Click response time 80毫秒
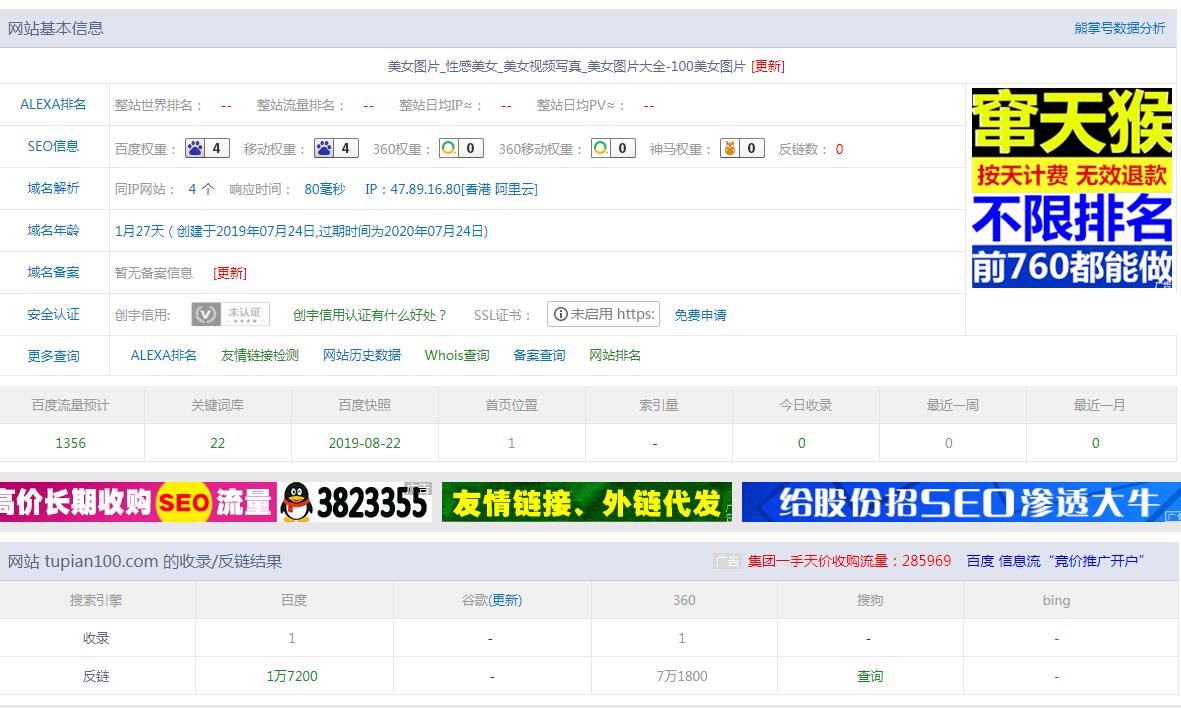 click(x=325, y=189)
